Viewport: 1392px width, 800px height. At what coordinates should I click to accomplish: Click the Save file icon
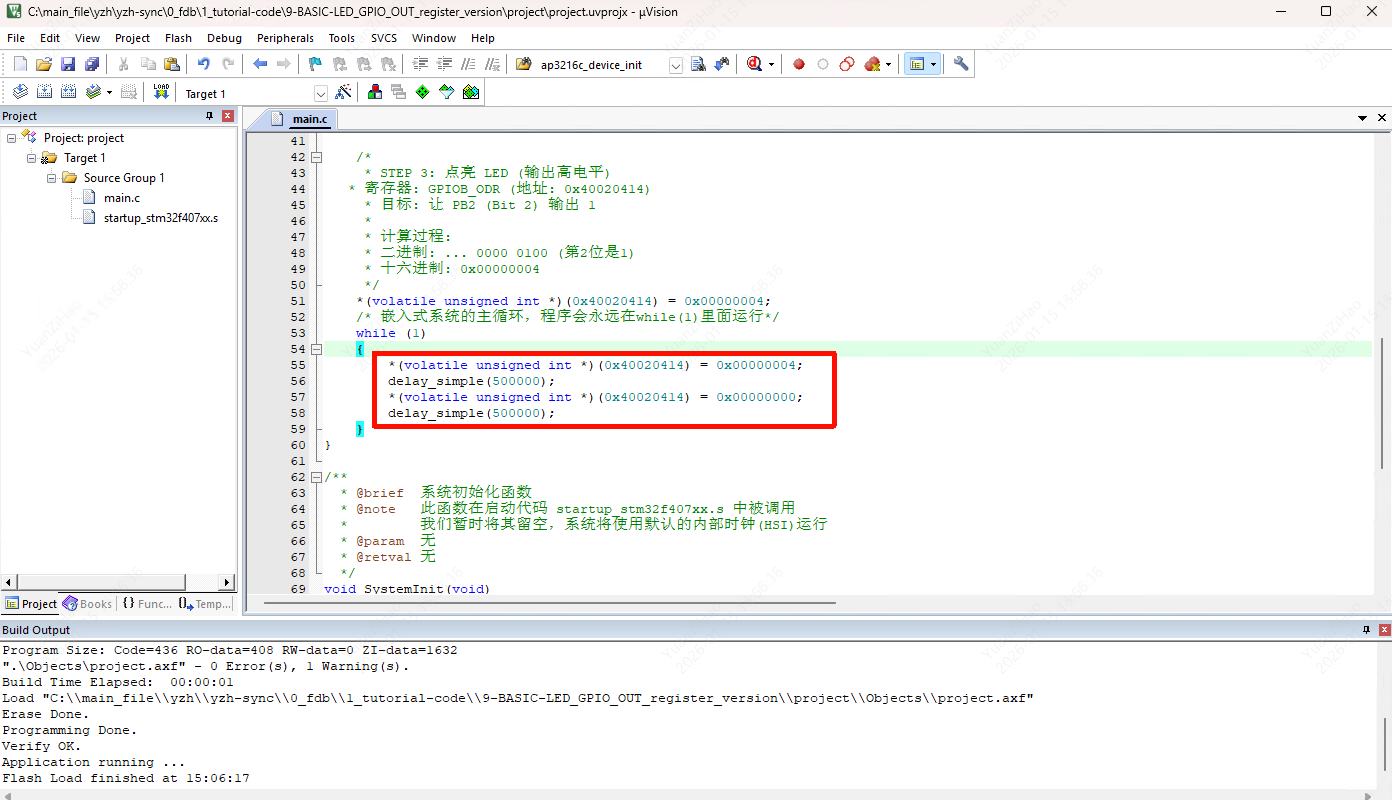[68, 64]
